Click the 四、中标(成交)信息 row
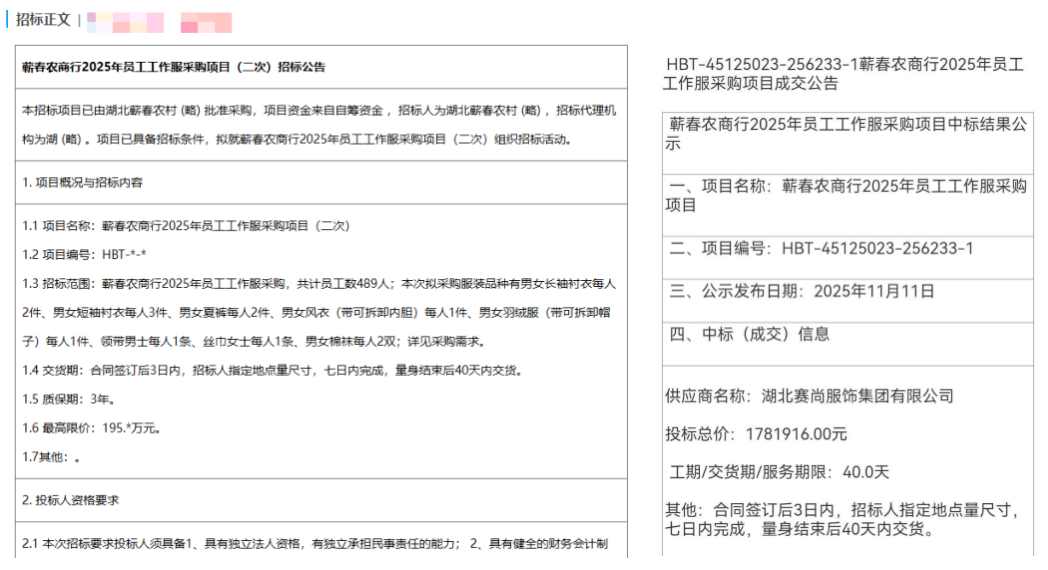The height and width of the screenshot is (570, 1048). click(x=749, y=334)
